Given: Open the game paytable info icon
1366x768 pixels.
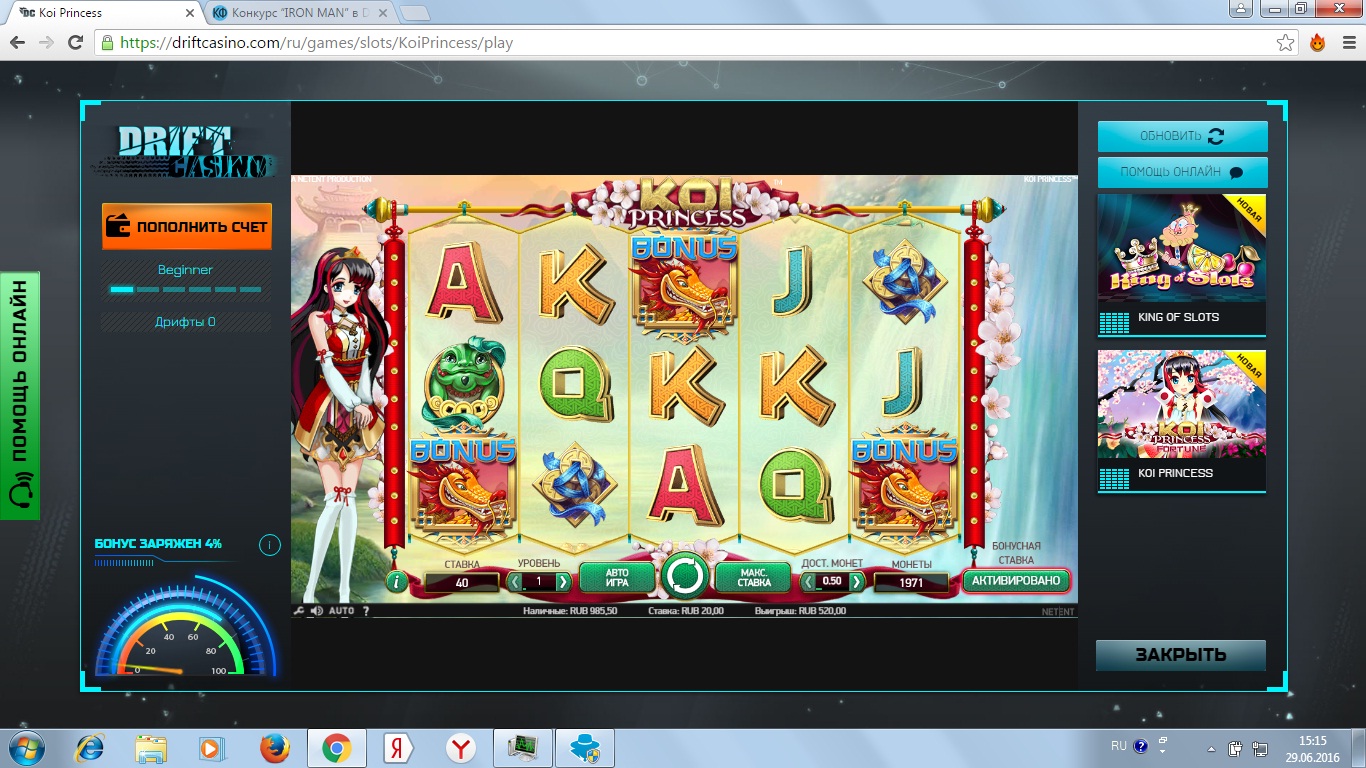Looking at the screenshot, I should 397,581.
